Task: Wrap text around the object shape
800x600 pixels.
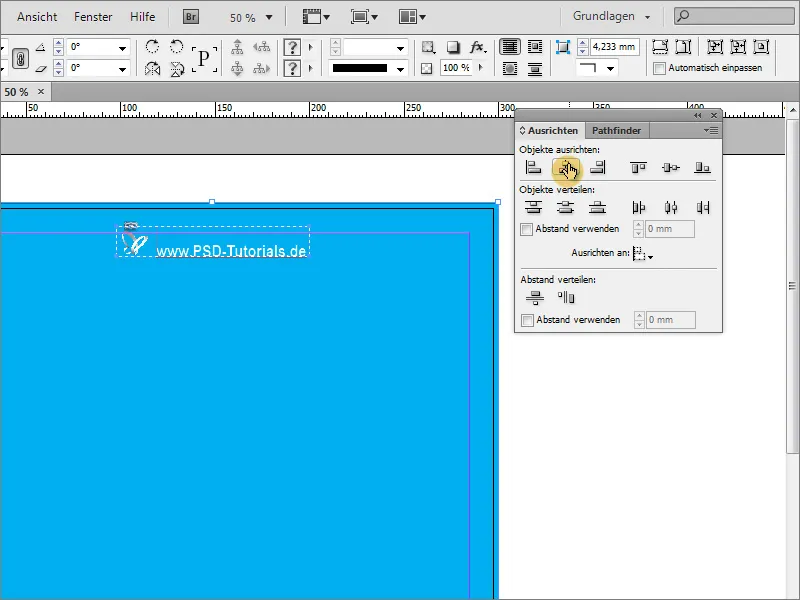Action: click(510, 68)
